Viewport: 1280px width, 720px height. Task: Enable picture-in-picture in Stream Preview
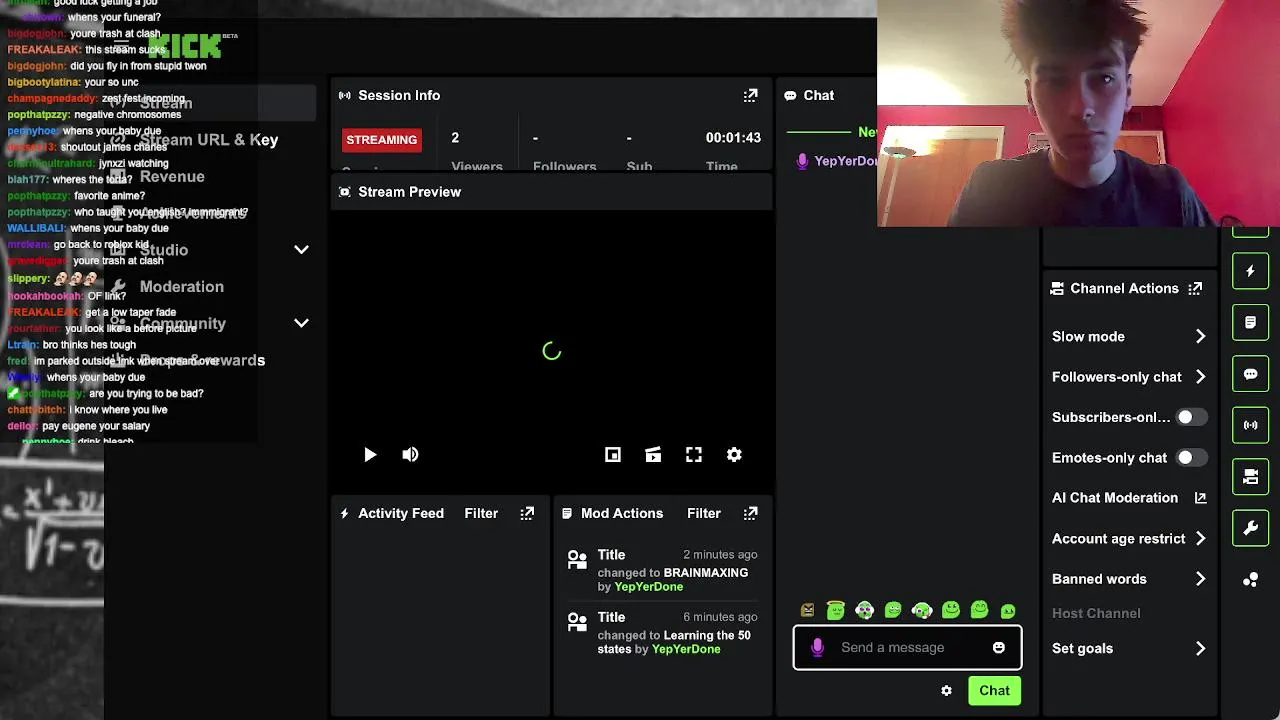[613, 454]
